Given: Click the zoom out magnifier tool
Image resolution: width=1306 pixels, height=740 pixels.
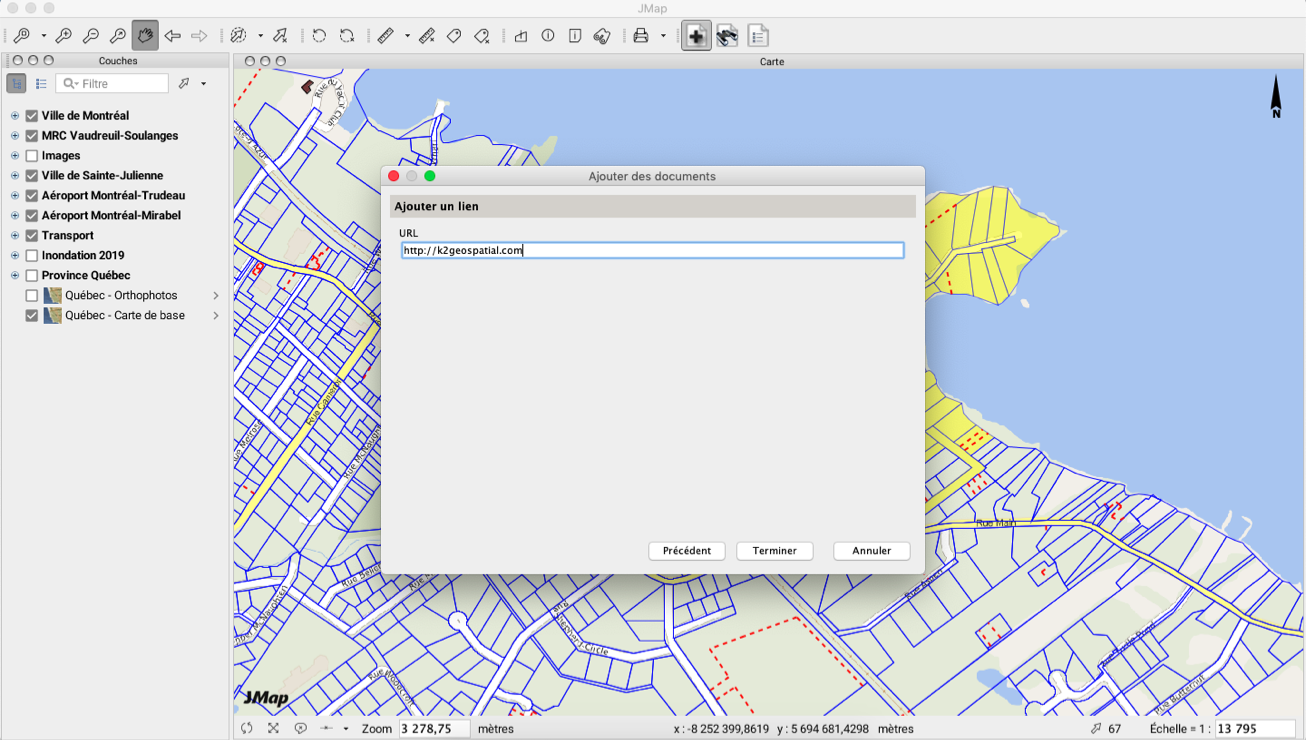Looking at the screenshot, I should pyautogui.click(x=91, y=36).
